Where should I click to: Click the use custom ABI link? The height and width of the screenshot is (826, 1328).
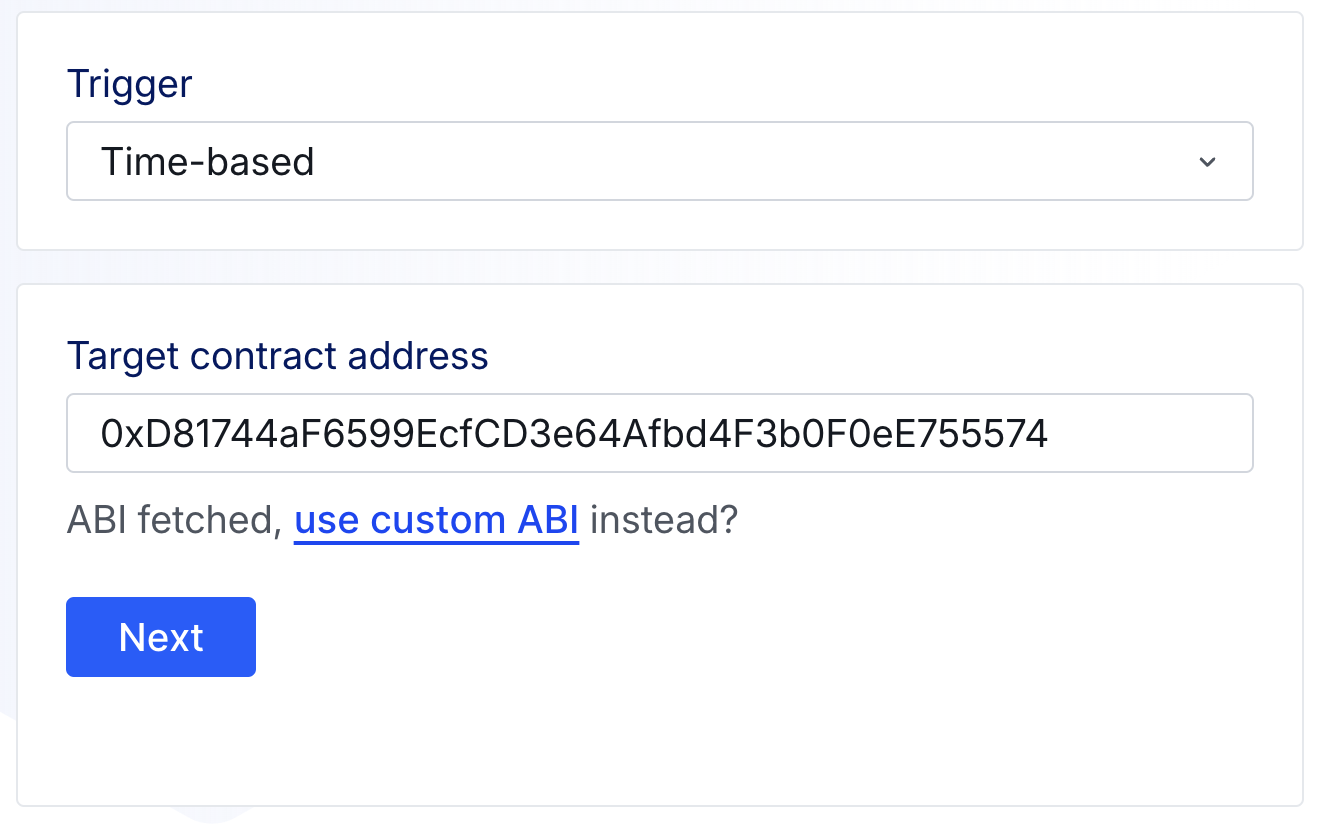point(436,520)
